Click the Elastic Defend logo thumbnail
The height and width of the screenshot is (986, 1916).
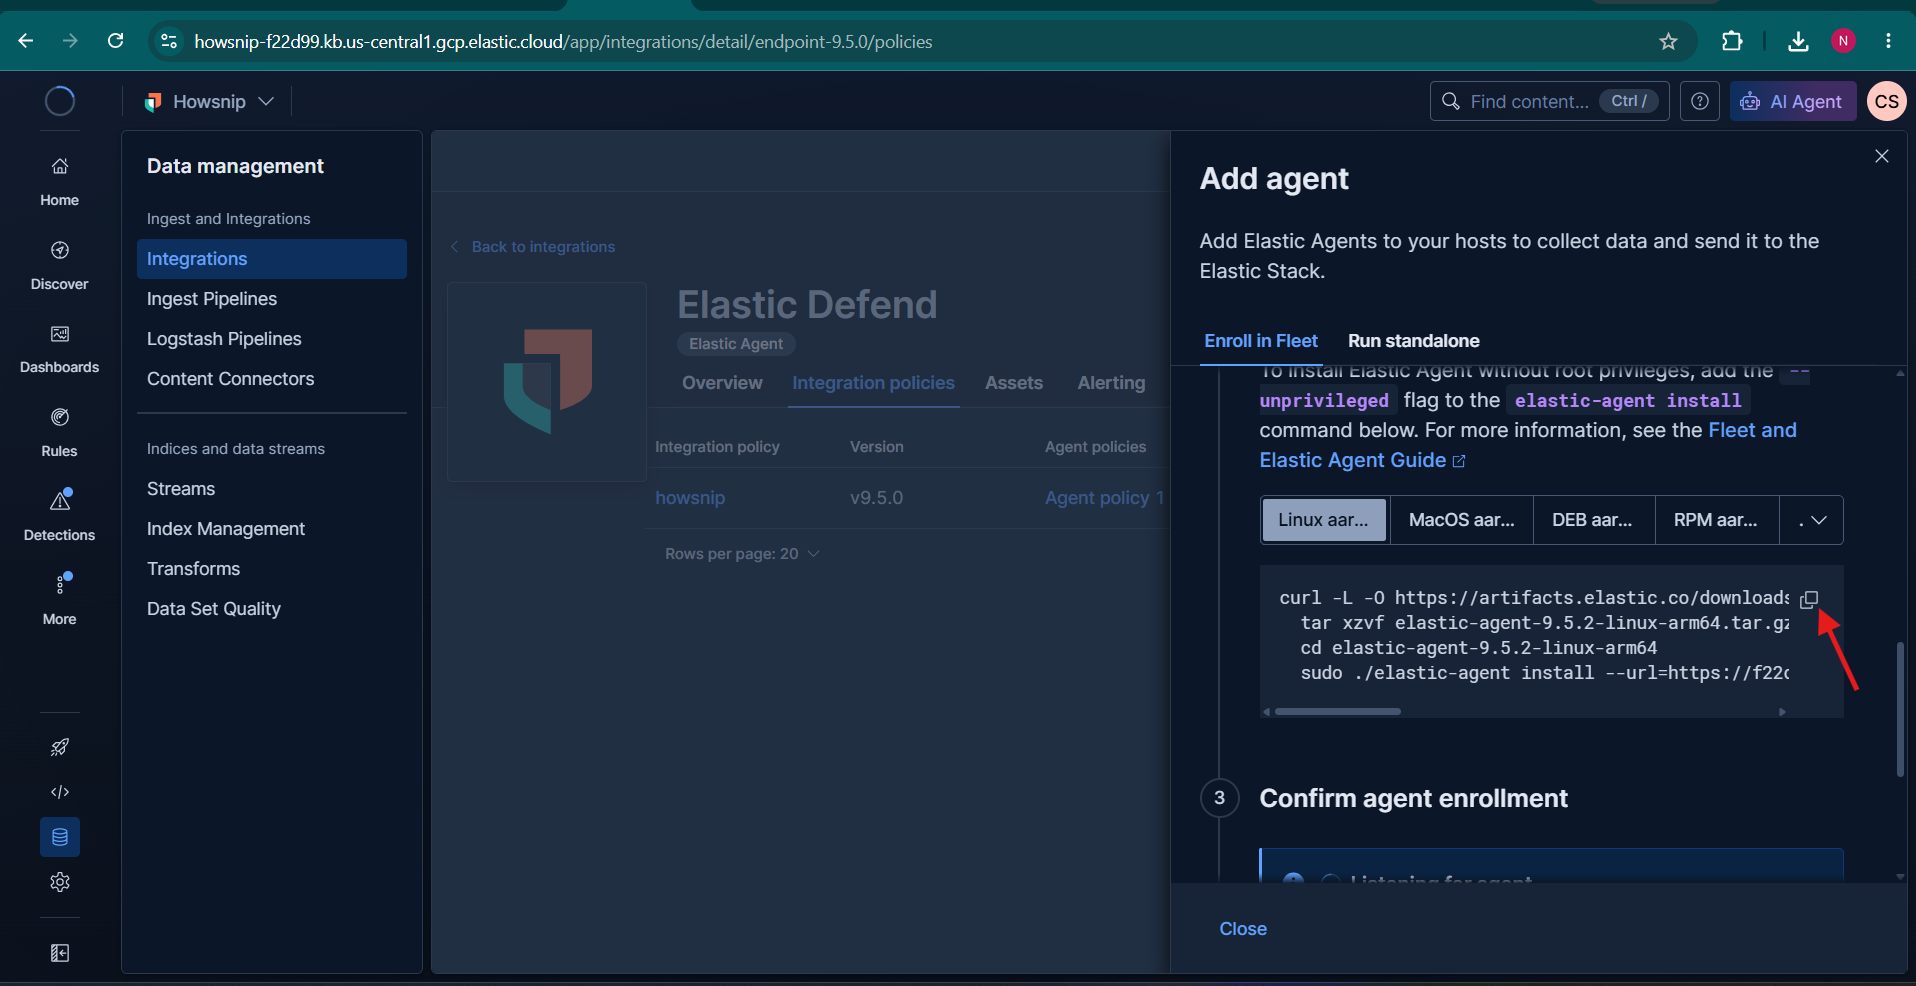[547, 381]
